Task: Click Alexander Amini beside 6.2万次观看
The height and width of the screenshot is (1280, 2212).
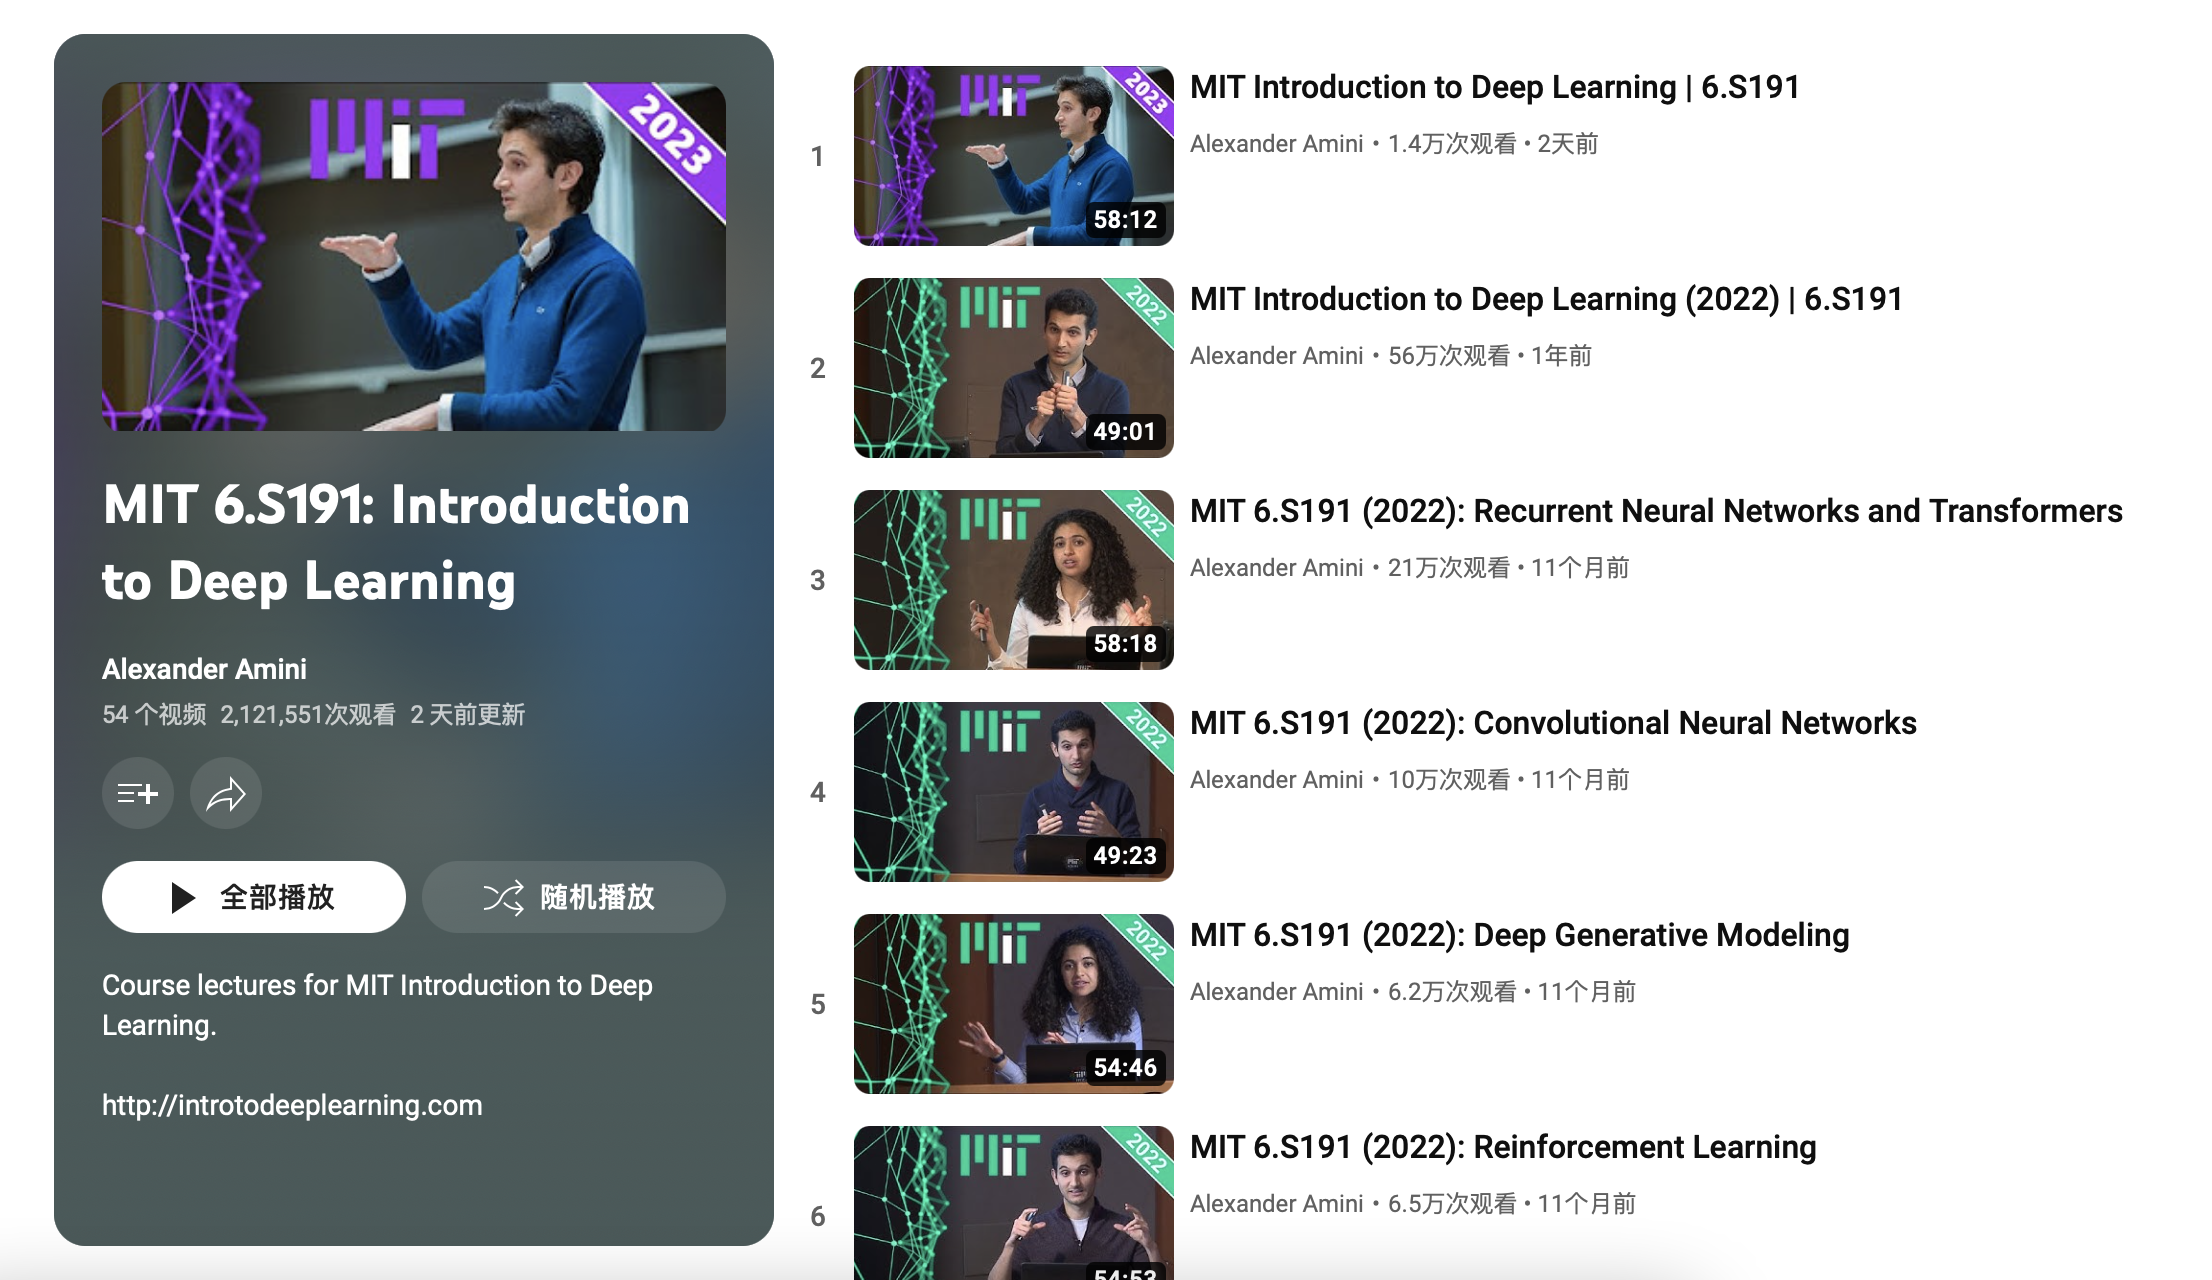Action: 1276,992
